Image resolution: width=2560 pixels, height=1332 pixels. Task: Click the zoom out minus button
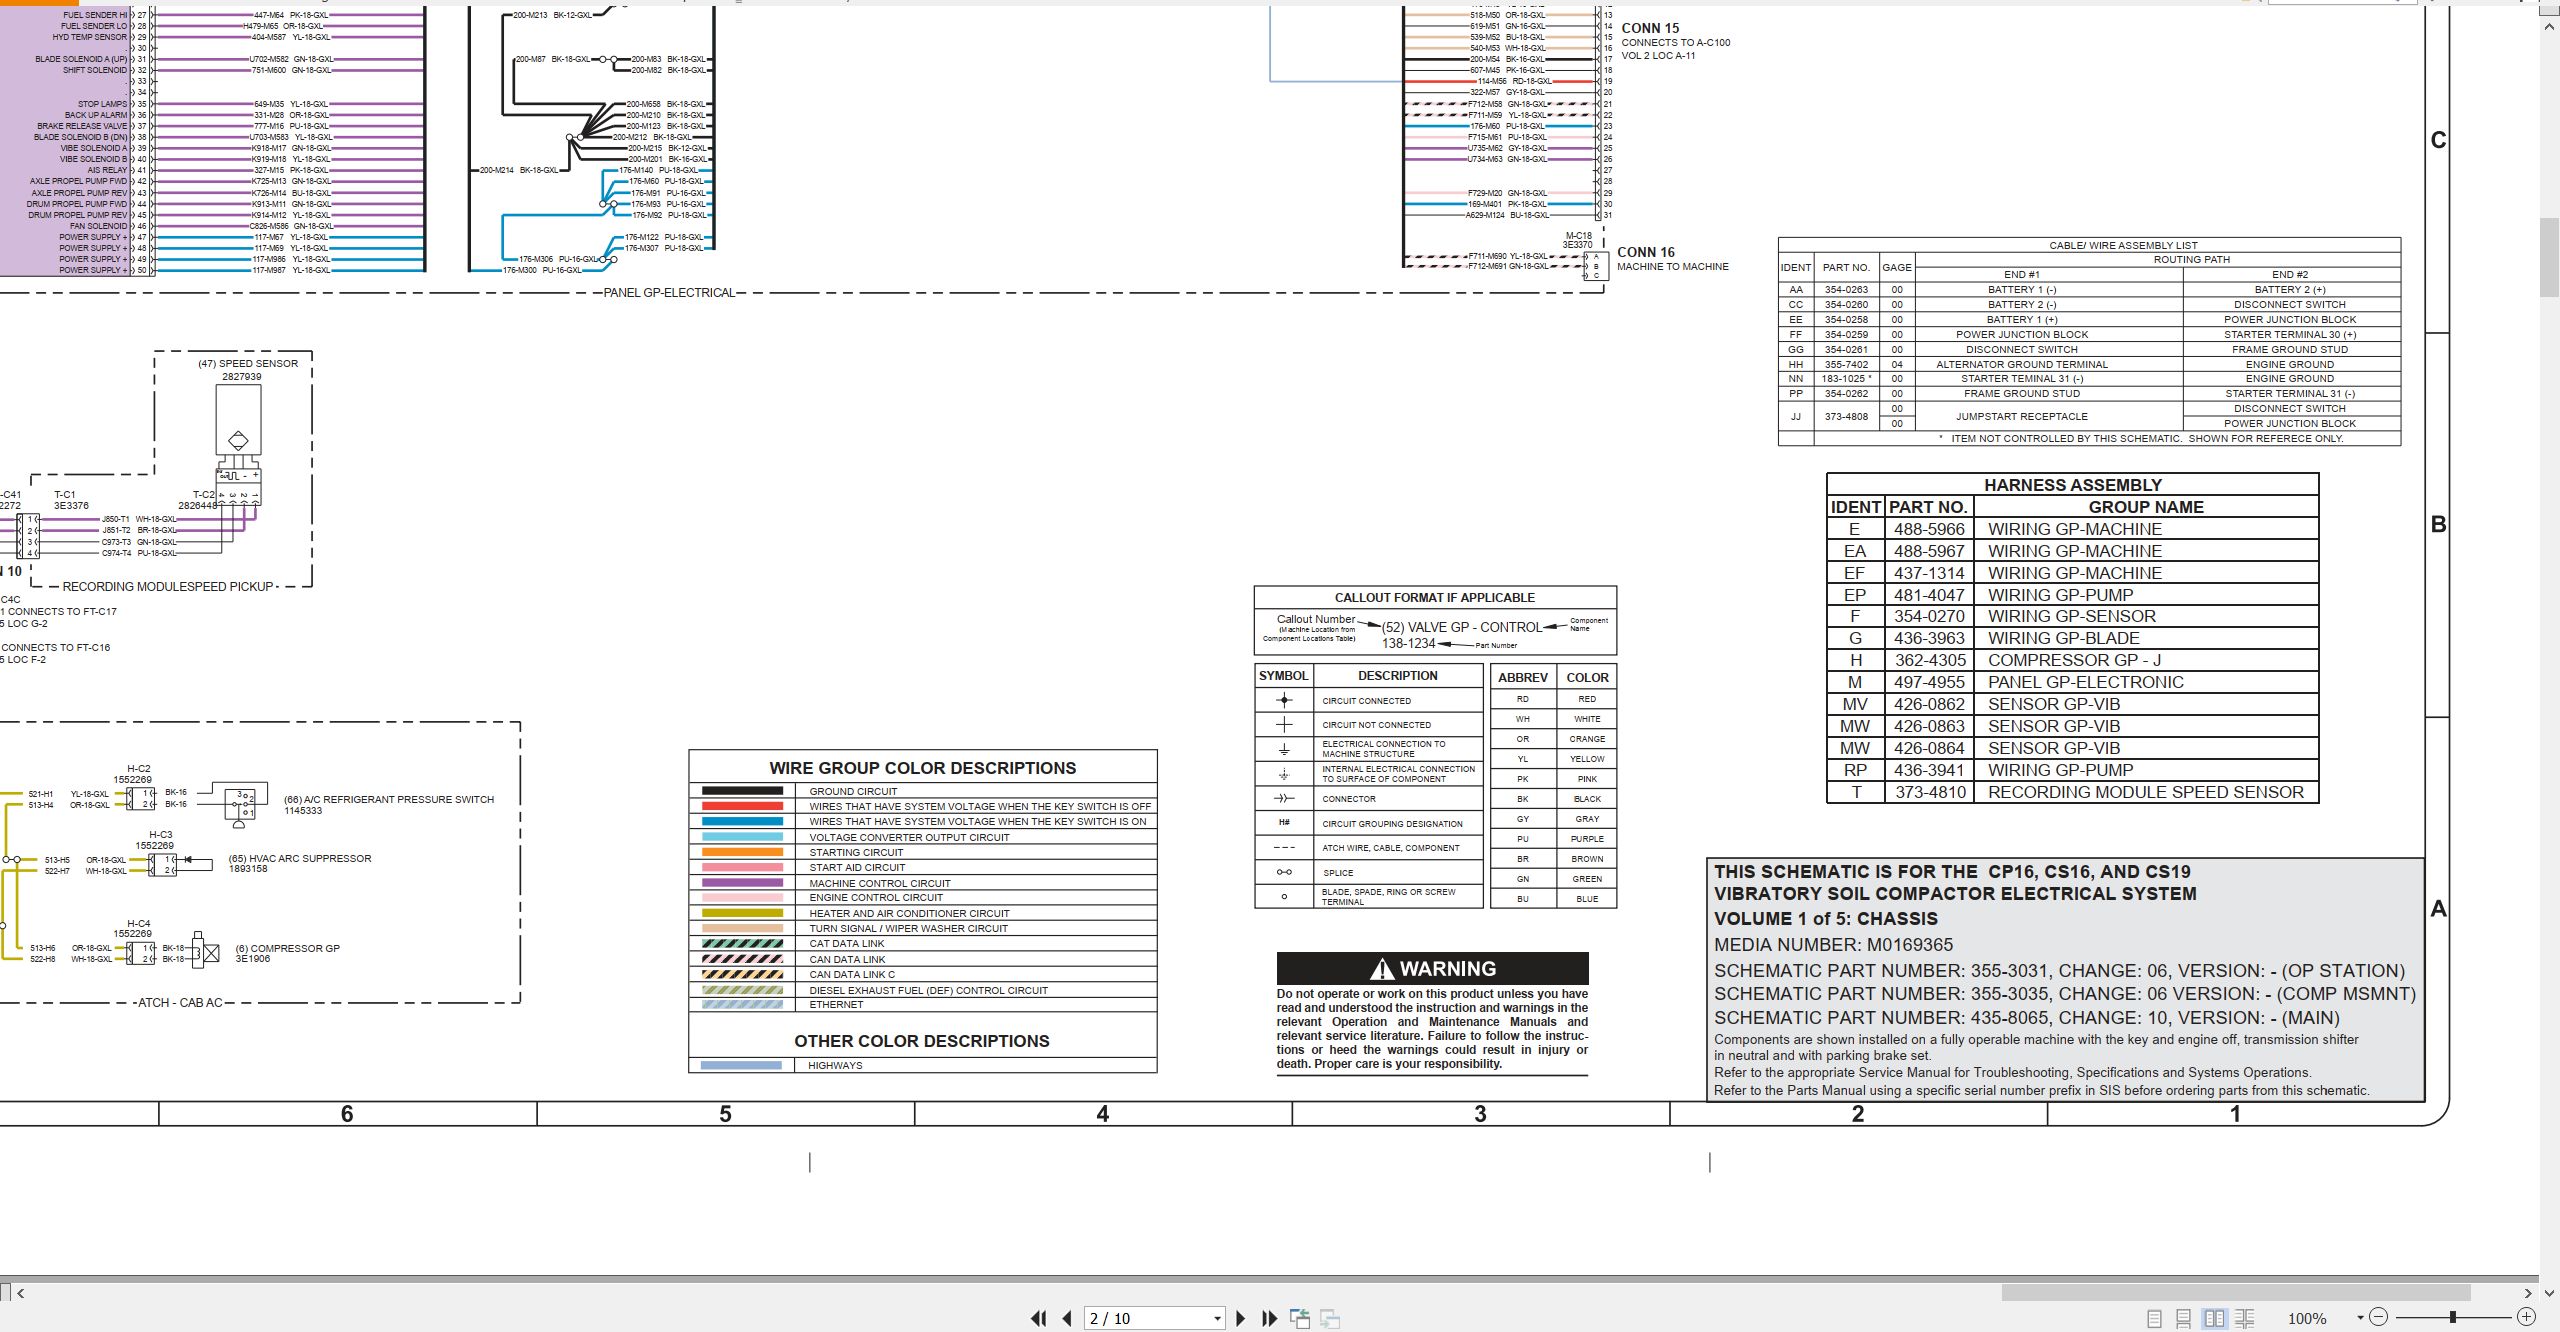point(2379,1317)
